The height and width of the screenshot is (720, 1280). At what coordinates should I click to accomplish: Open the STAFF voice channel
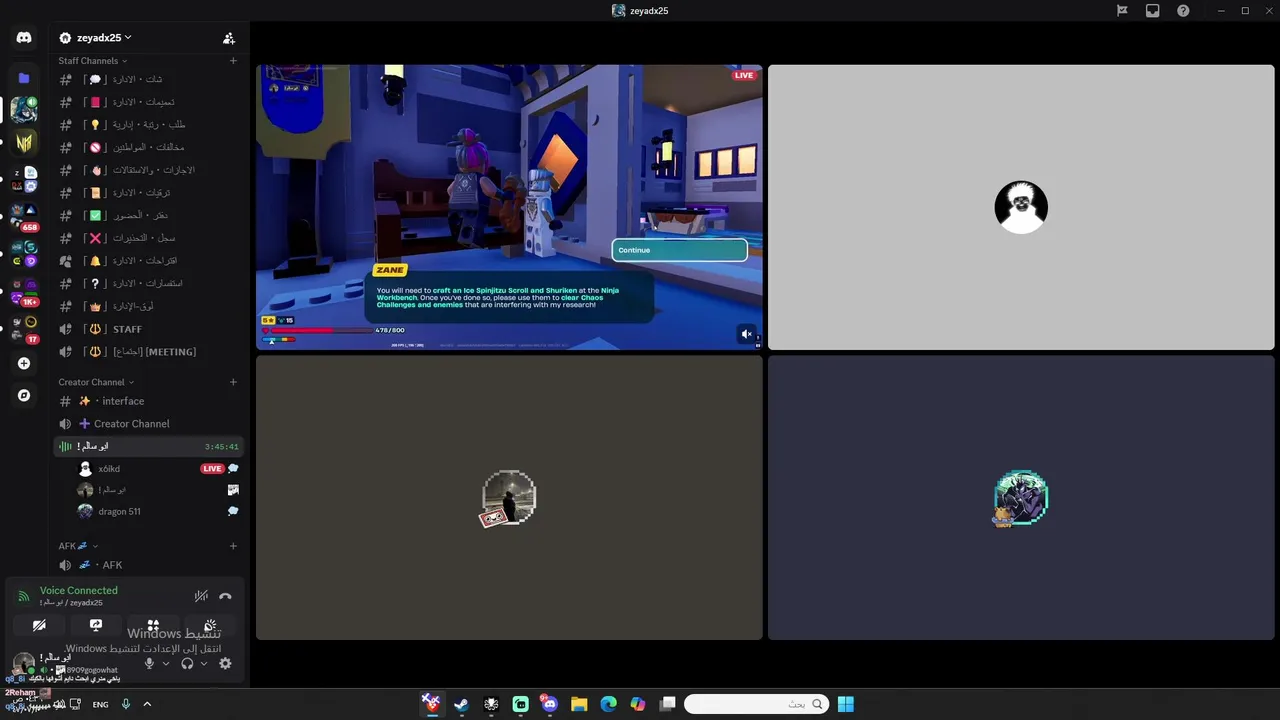148,329
